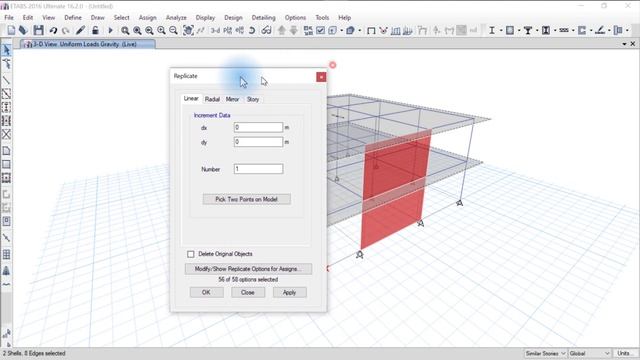Open Modify/Show Replicate Options for Assigns

coord(248,269)
